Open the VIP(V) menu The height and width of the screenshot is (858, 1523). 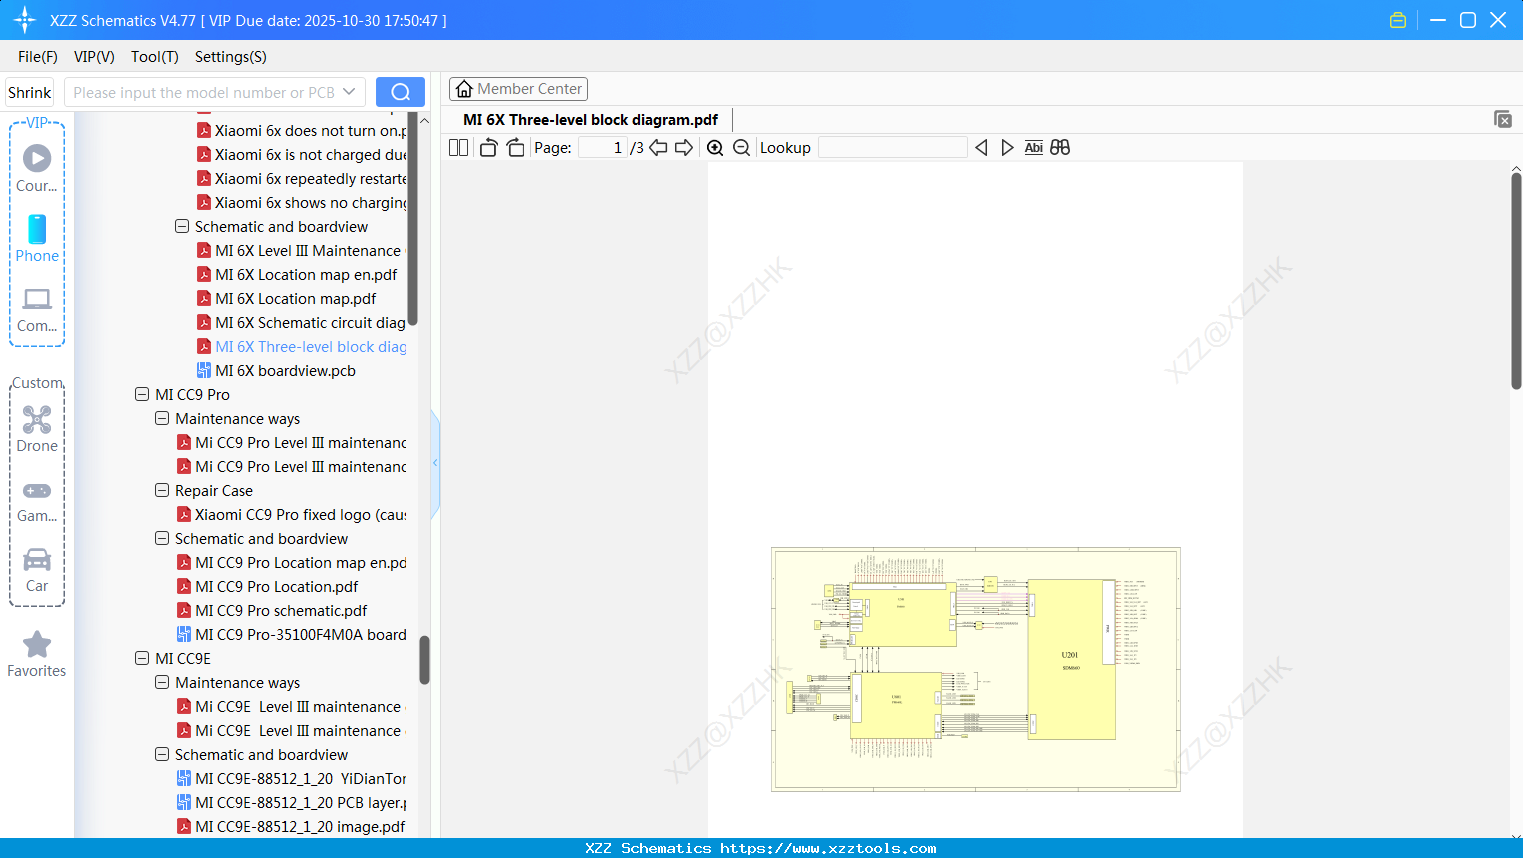coord(93,57)
